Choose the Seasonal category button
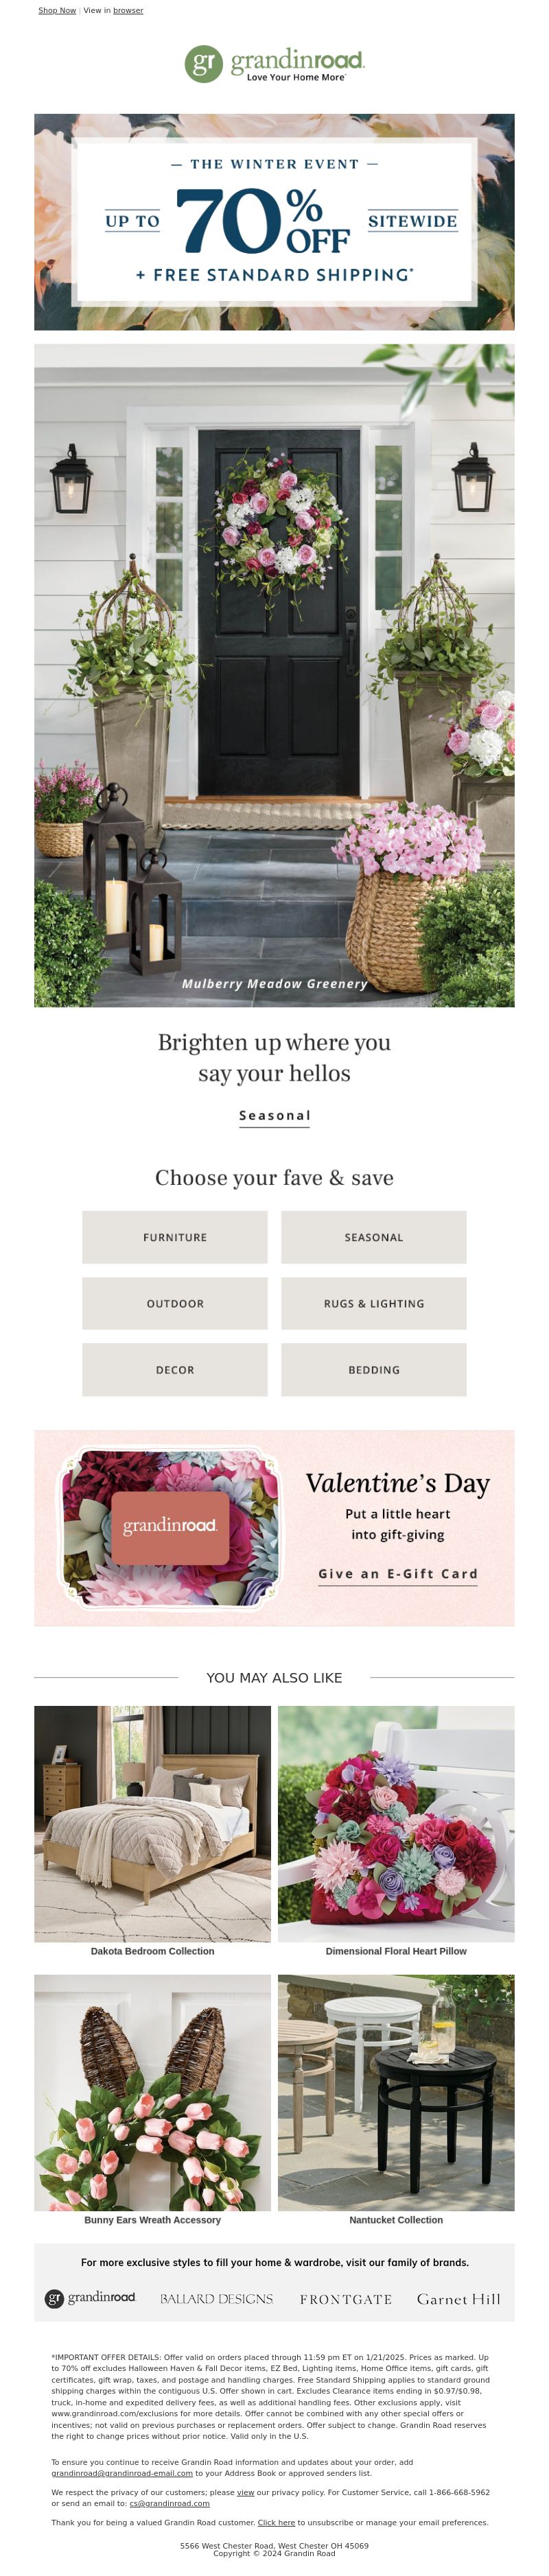The image size is (549, 2576). point(374,1237)
